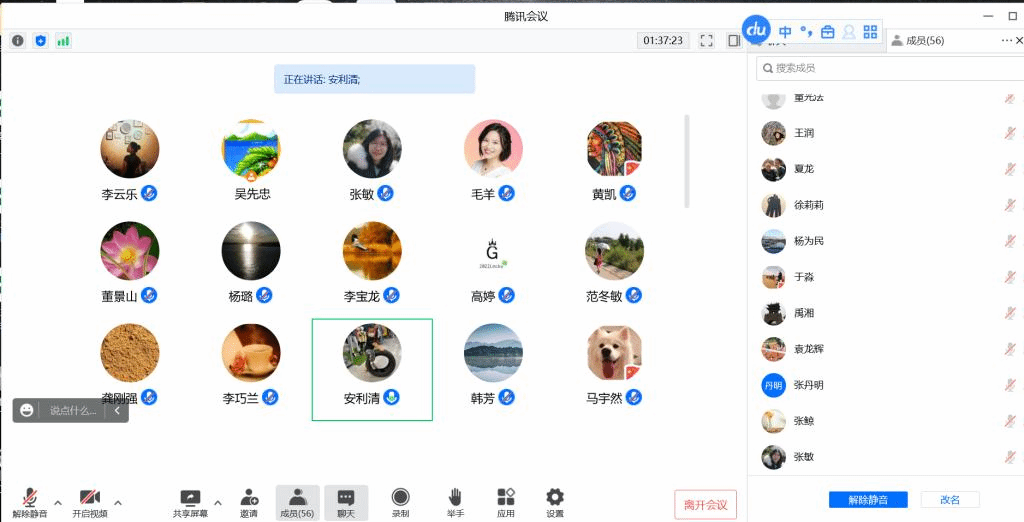Screen dimensions: 1024x522
Task: Check the green network signal icon
Action: click(63, 41)
